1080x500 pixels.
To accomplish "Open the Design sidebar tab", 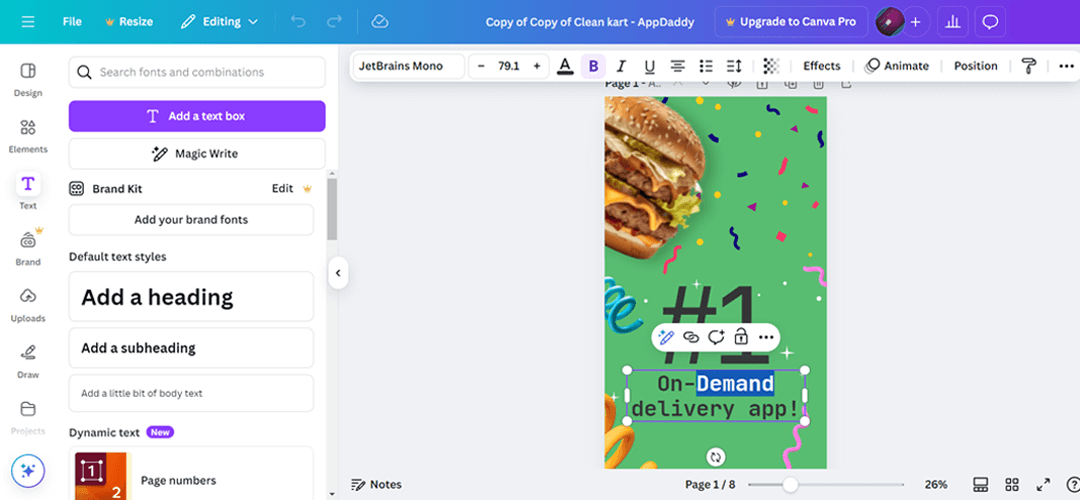I will (28, 79).
